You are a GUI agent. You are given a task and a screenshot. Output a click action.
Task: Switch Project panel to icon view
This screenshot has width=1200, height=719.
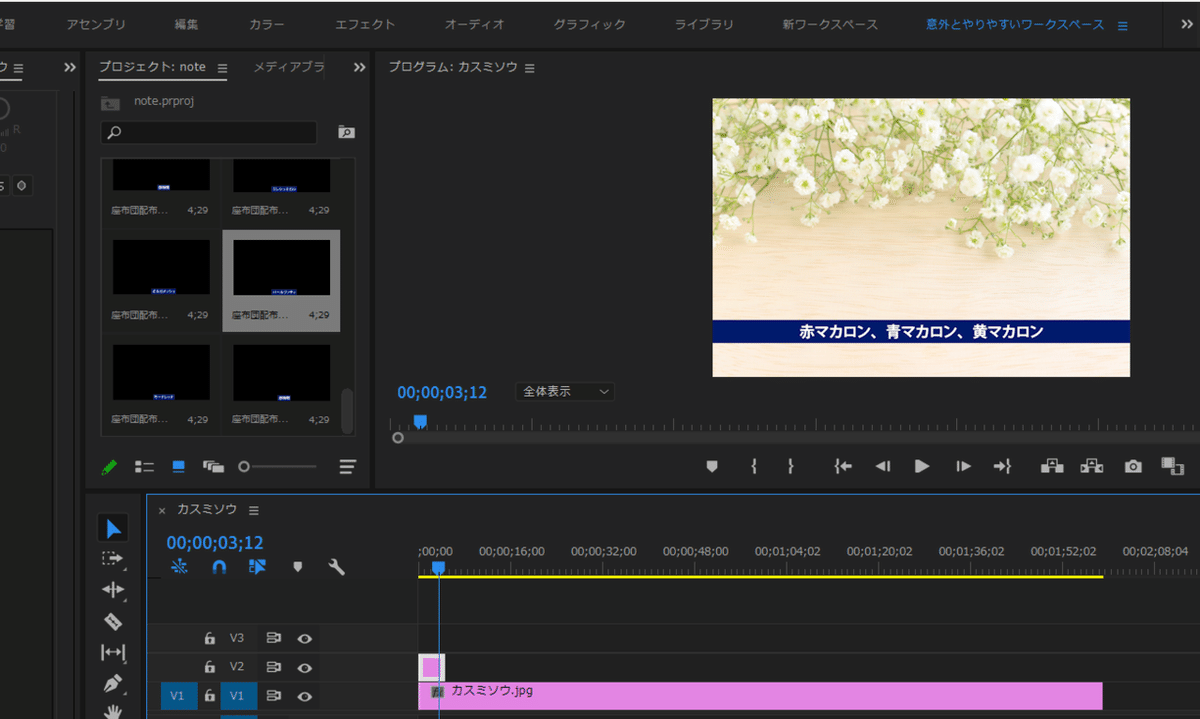click(x=179, y=467)
